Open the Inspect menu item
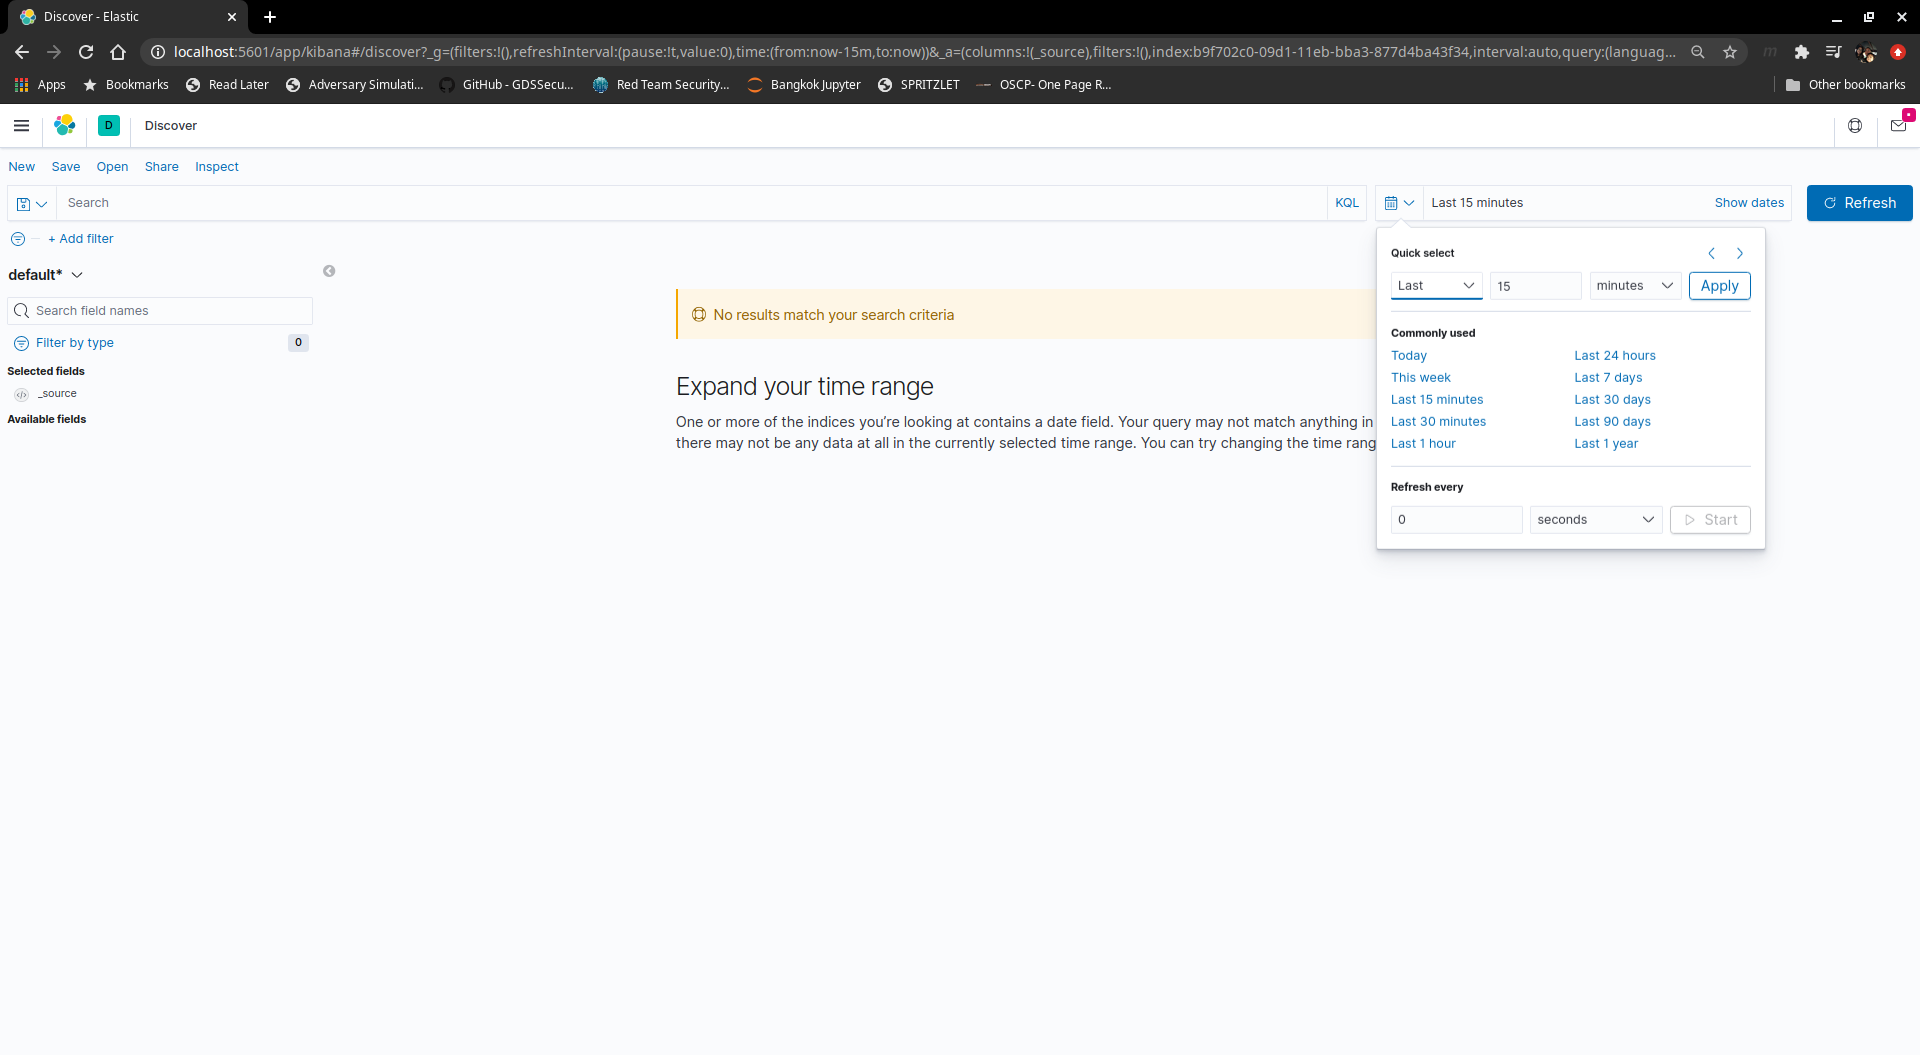The width and height of the screenshot is (1920, 1055). point(217,167)
